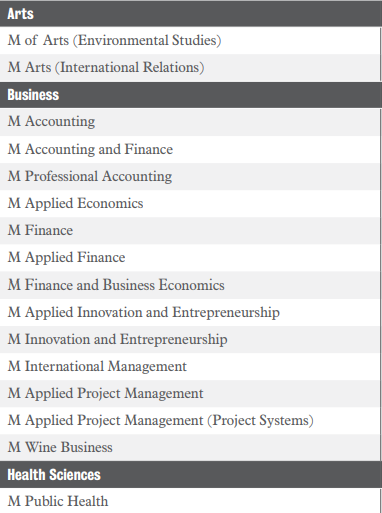This screenshot has width=382, height=513.
Task: Click the word Entrepreneurship in Applied Innovation row
Action: (x=226, y=313)
